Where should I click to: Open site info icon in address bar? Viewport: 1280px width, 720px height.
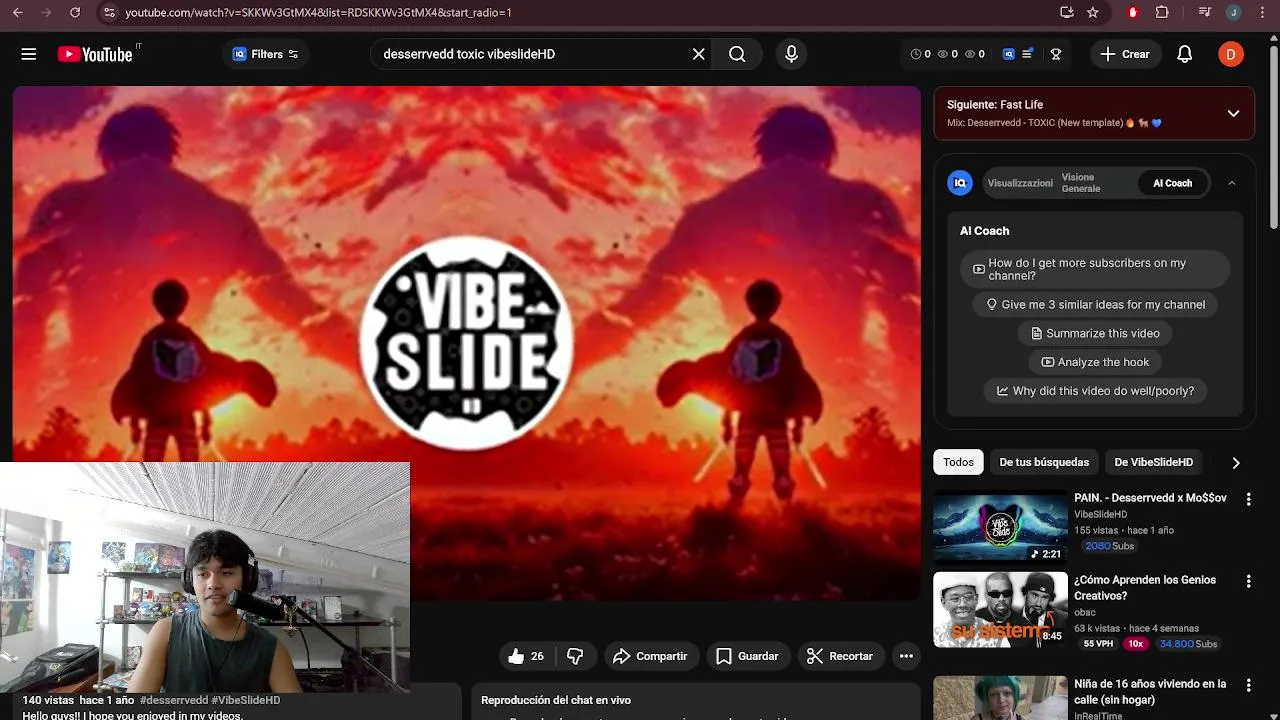point(109,12)
